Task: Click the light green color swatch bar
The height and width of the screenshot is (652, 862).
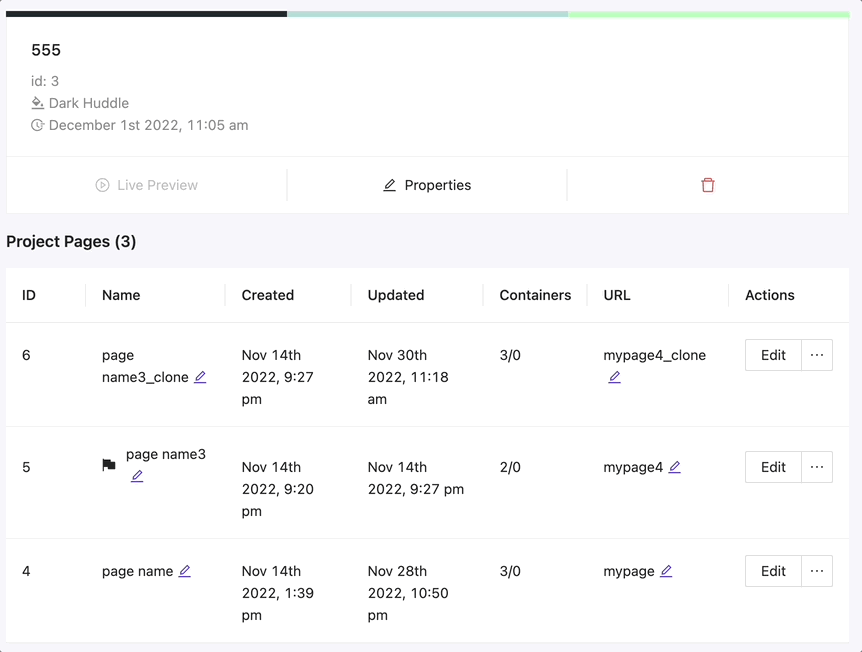Action: [708, 14]
